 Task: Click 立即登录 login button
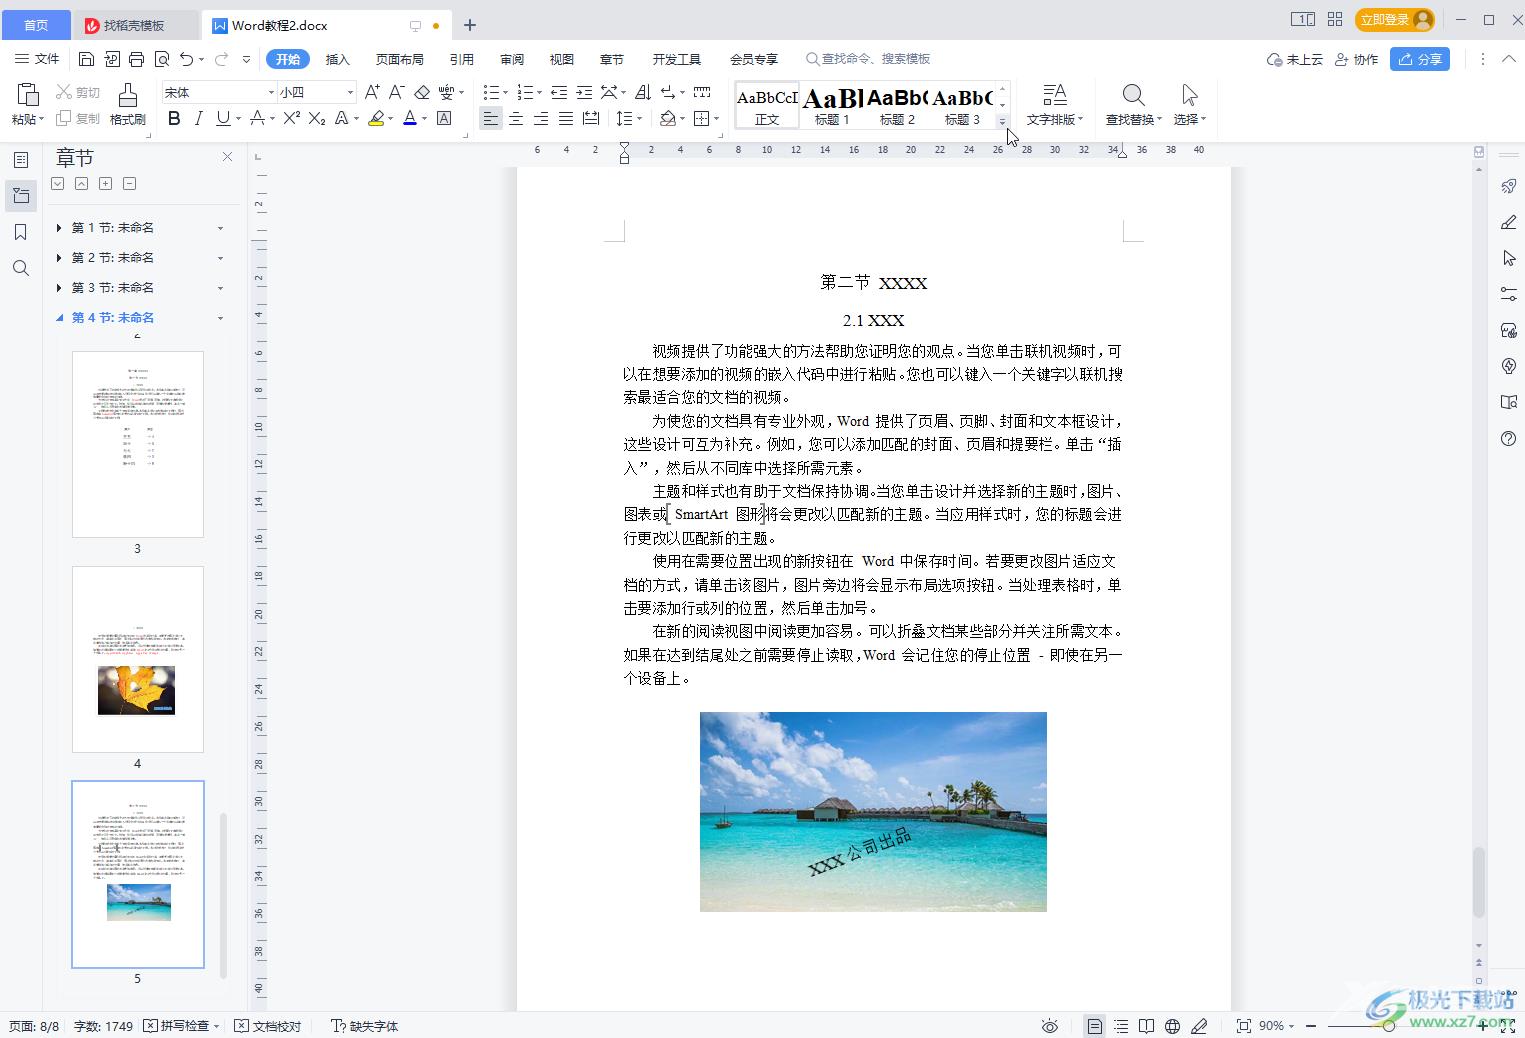[x=1395, y=20]
